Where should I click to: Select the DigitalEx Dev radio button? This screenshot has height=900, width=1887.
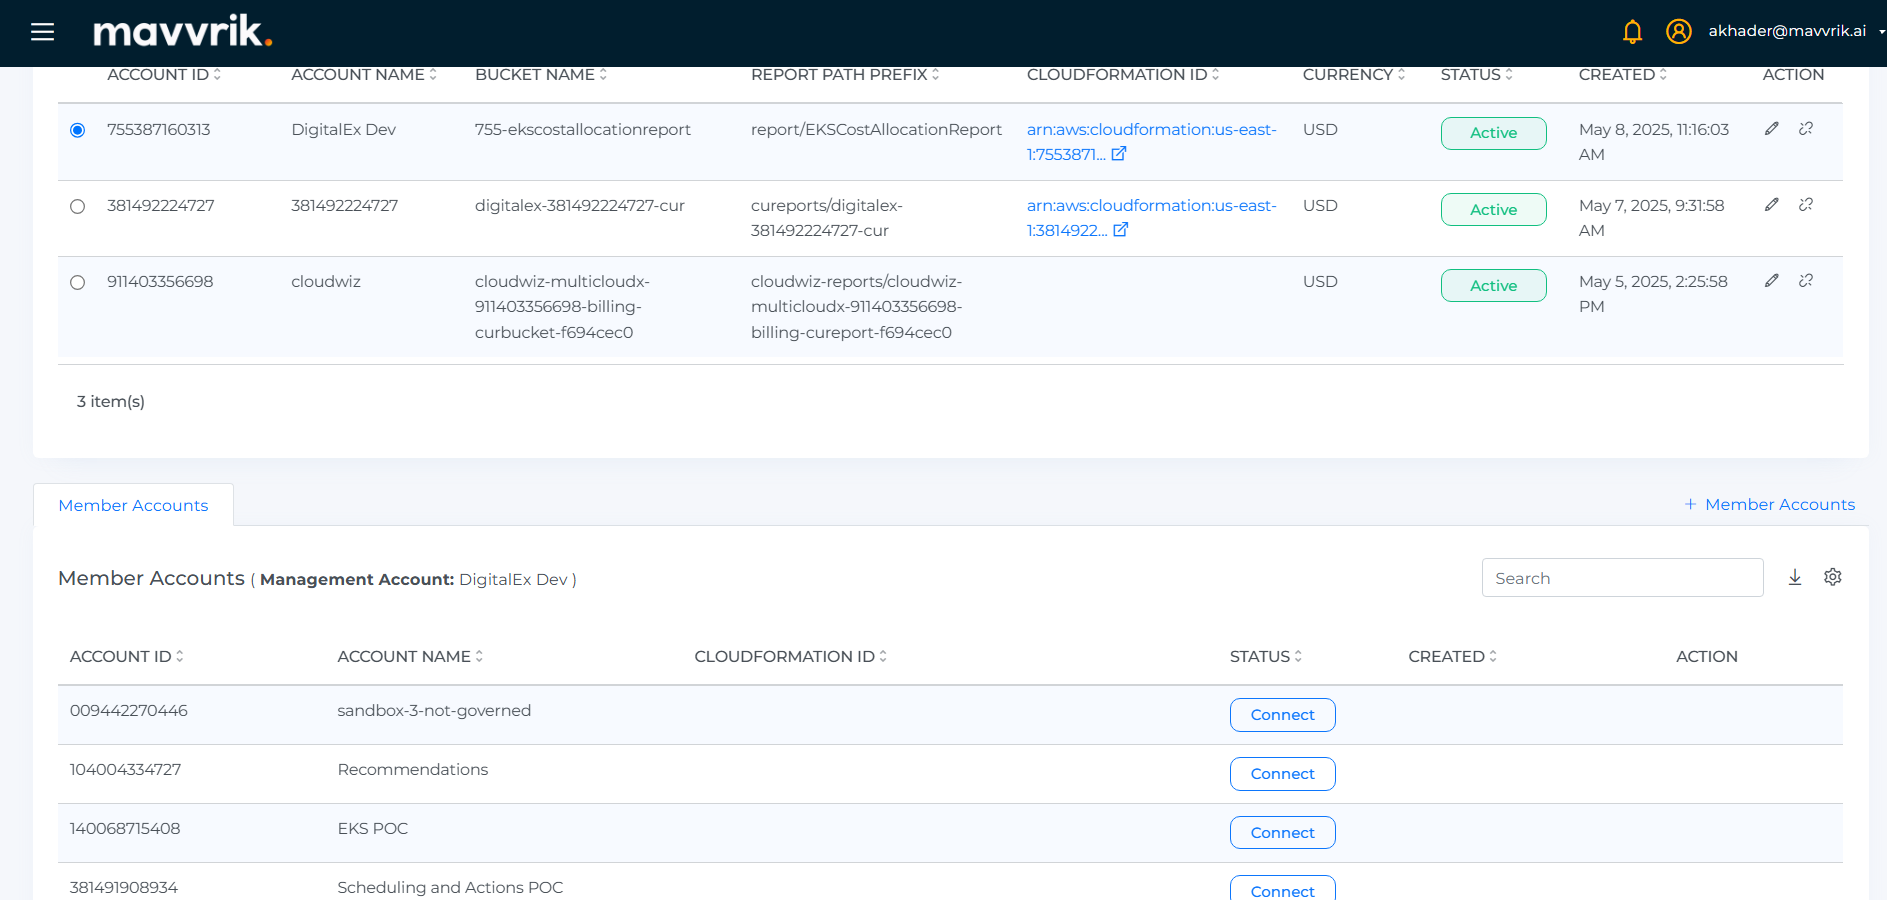pos(78,130)
